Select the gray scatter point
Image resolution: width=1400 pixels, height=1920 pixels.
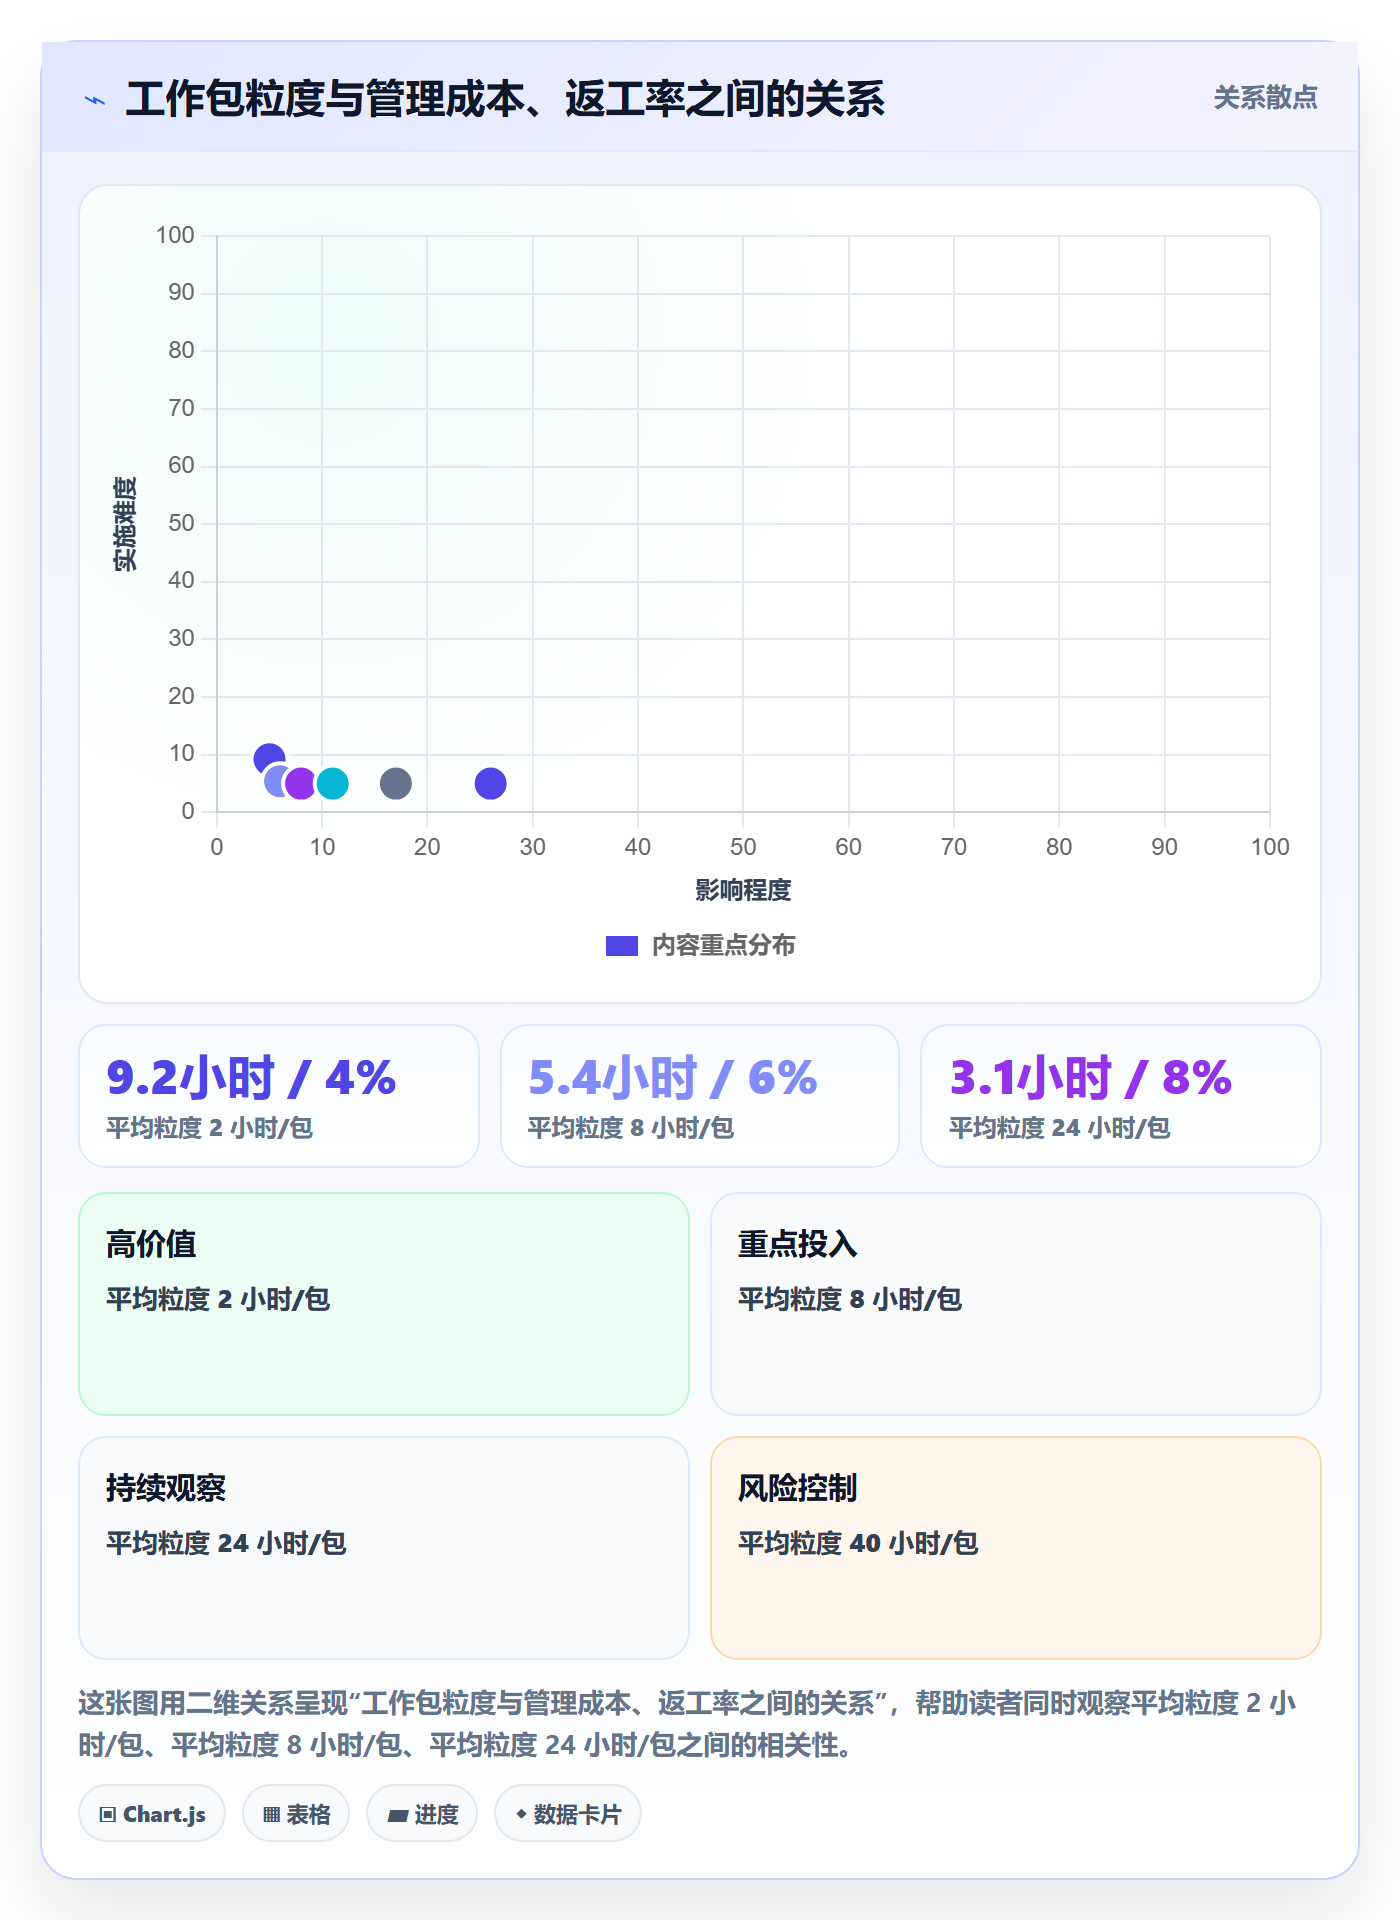[396, 783]
